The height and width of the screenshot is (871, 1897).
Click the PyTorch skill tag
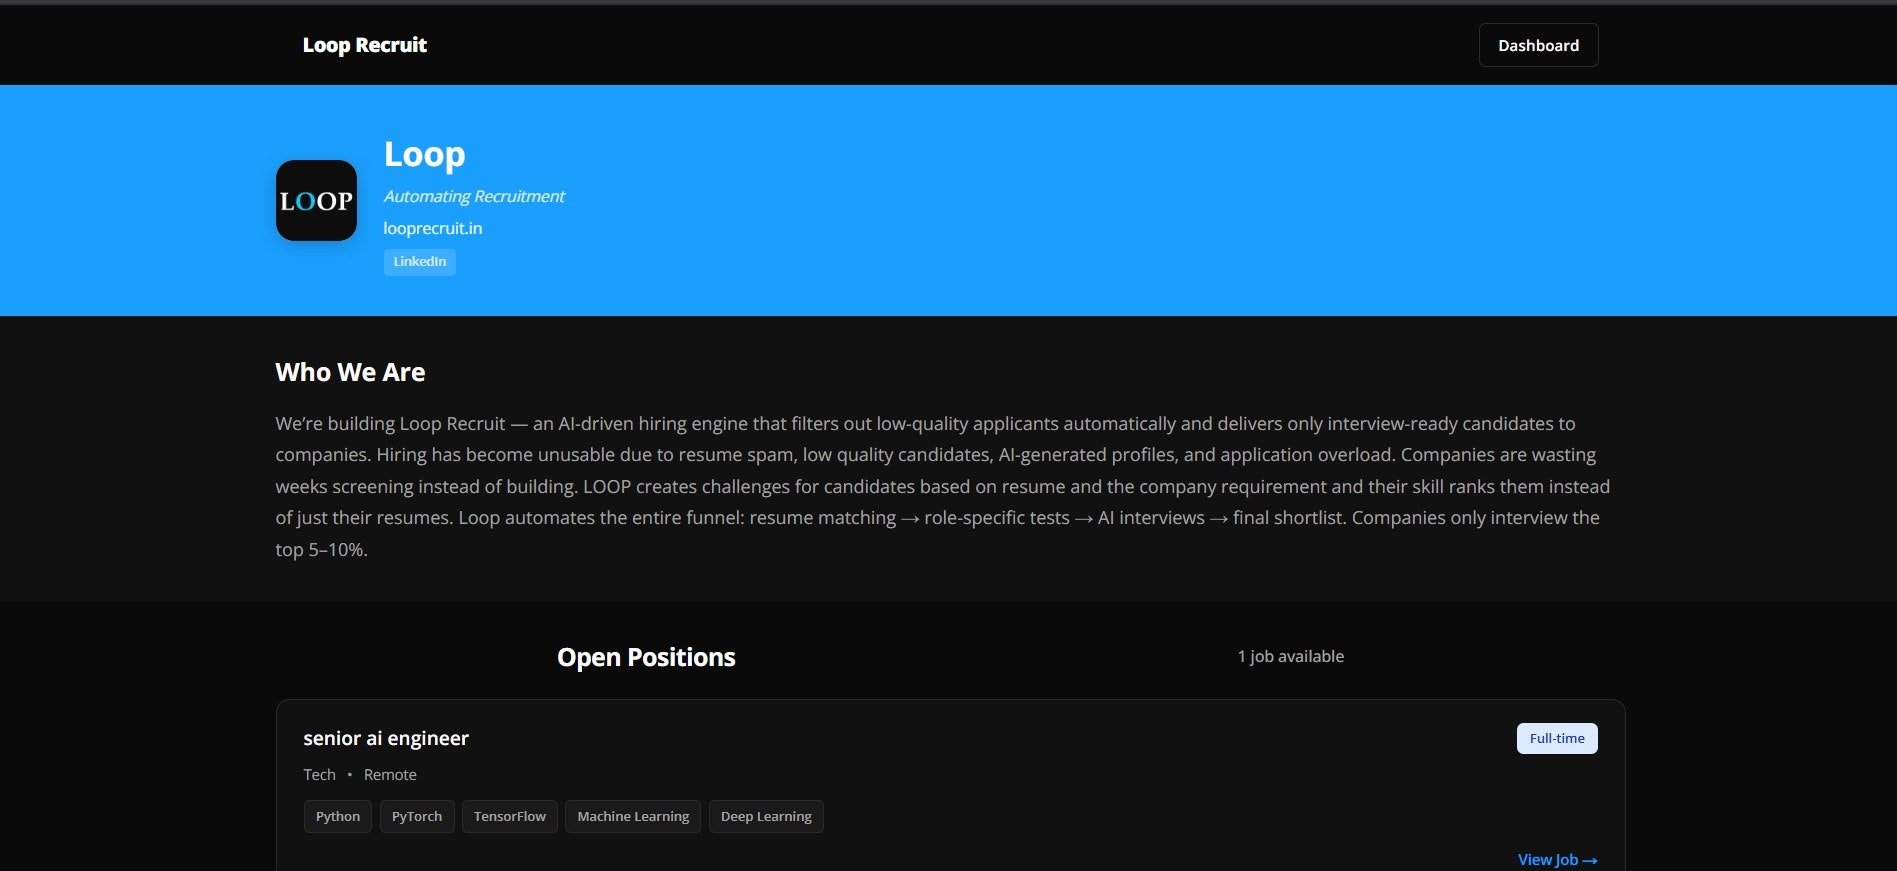click(x=417, y=816)
